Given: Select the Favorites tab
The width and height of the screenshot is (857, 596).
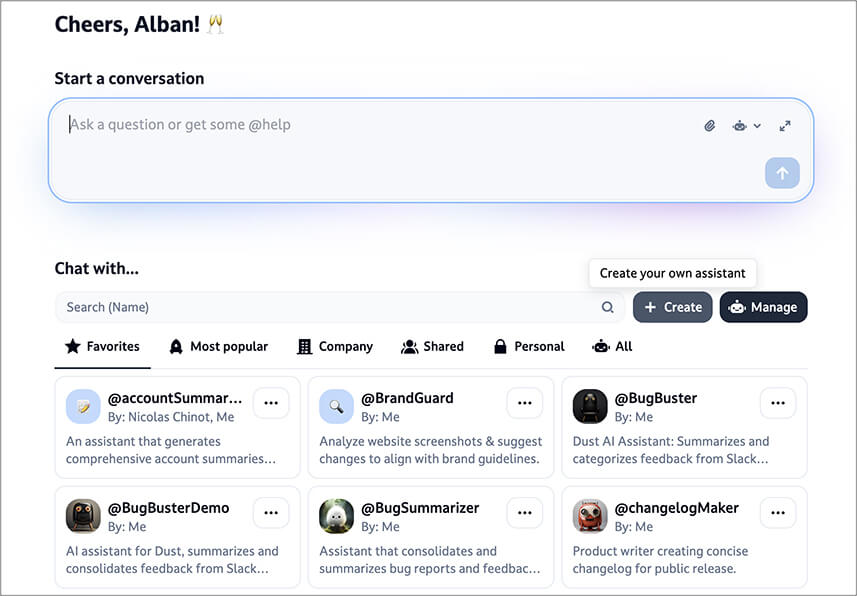Looking at the screenshot, I should pyautogui.click(x=102, y=346).
